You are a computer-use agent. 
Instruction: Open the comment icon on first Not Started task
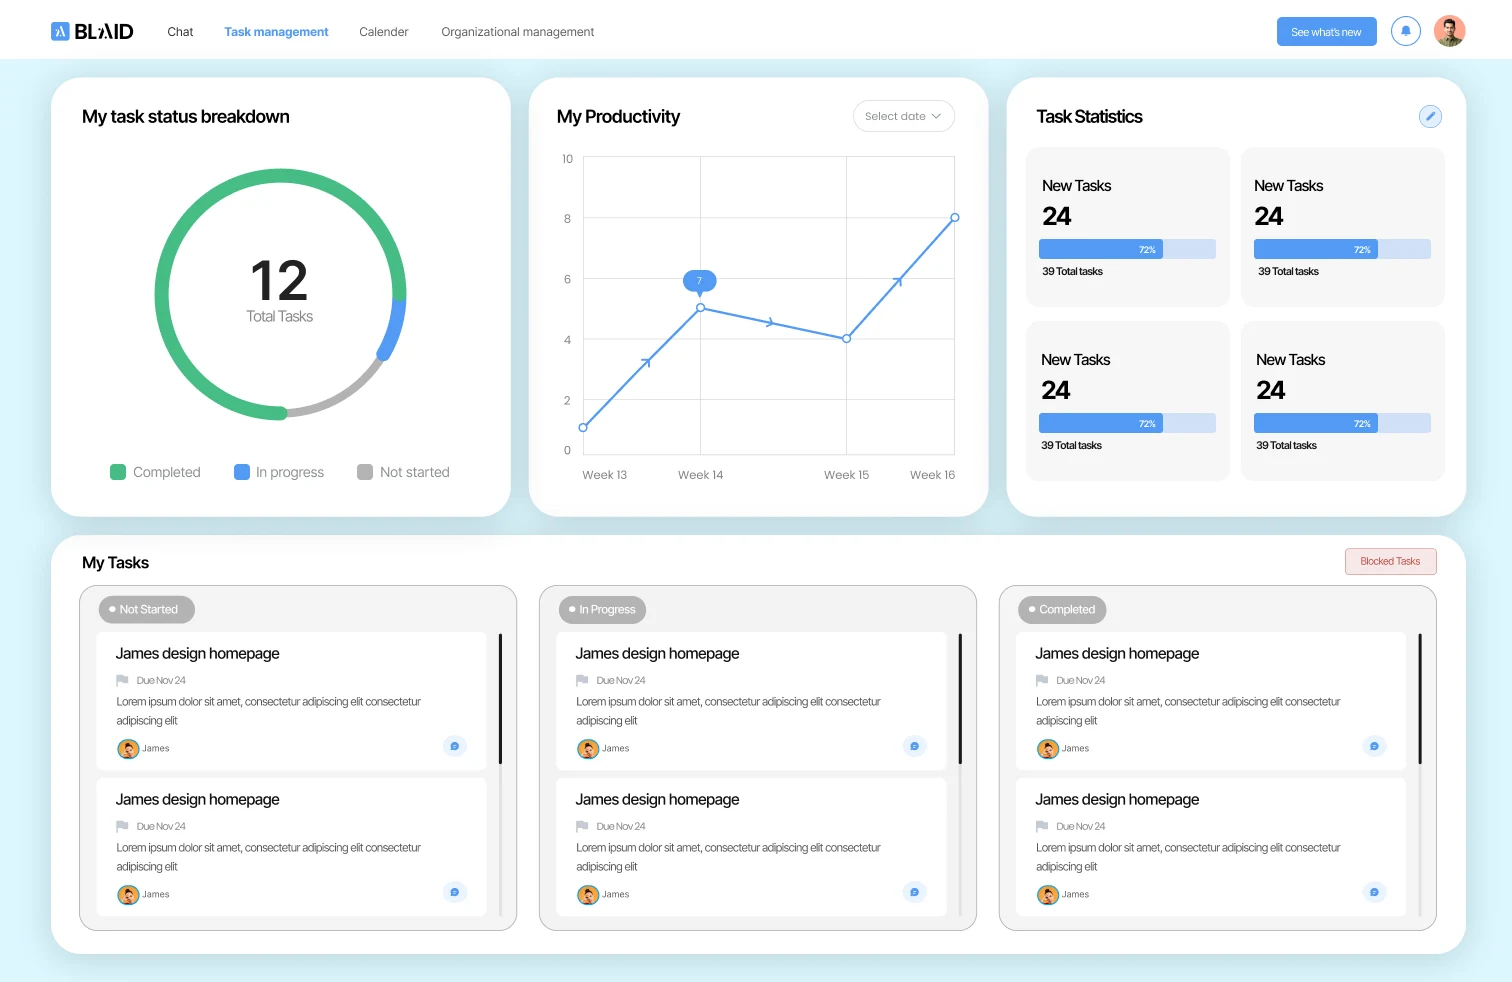coord(455,746)
